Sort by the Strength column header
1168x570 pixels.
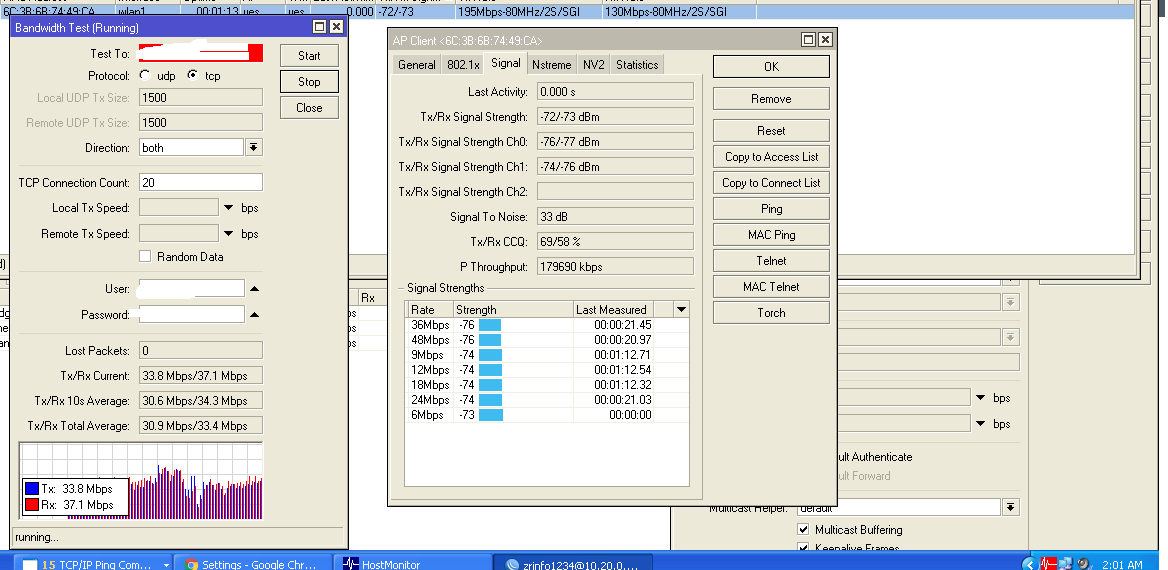pyautogui.click(x=513, y=310)
